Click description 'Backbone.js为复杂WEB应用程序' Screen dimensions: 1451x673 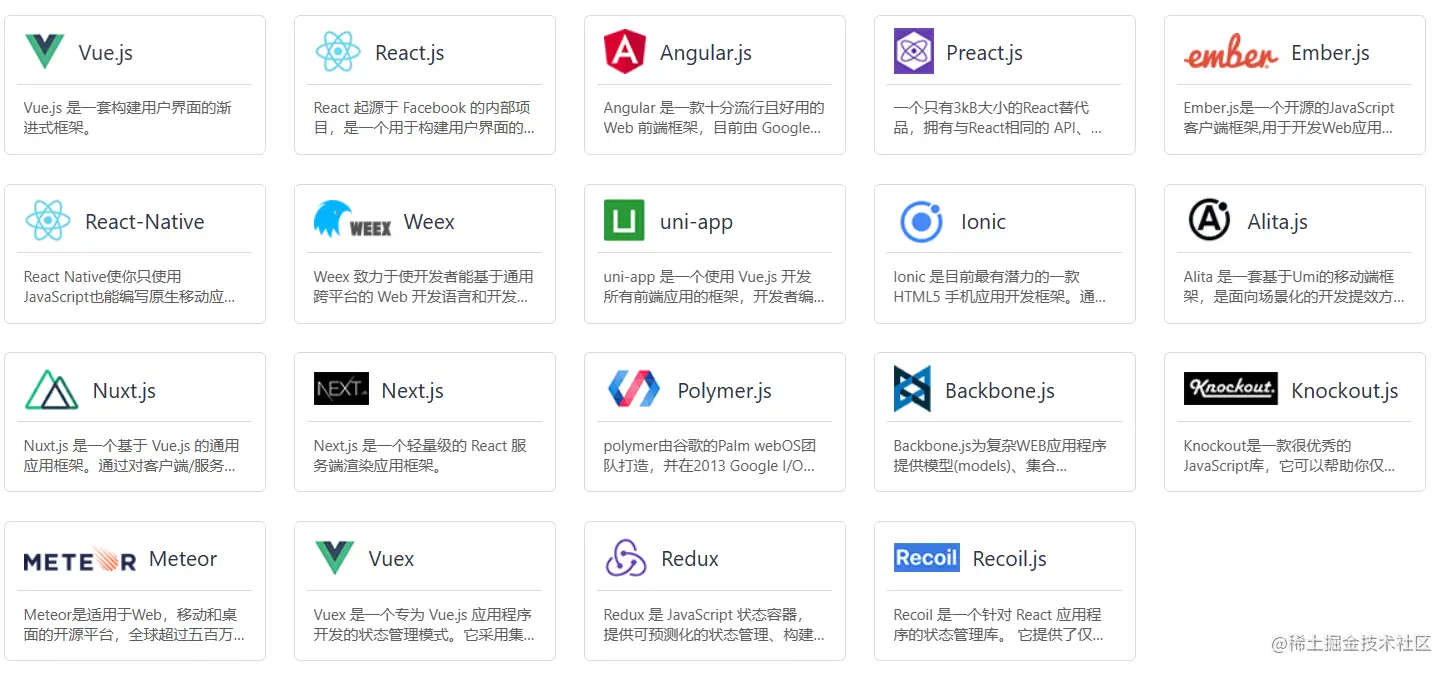(1000, 456)
